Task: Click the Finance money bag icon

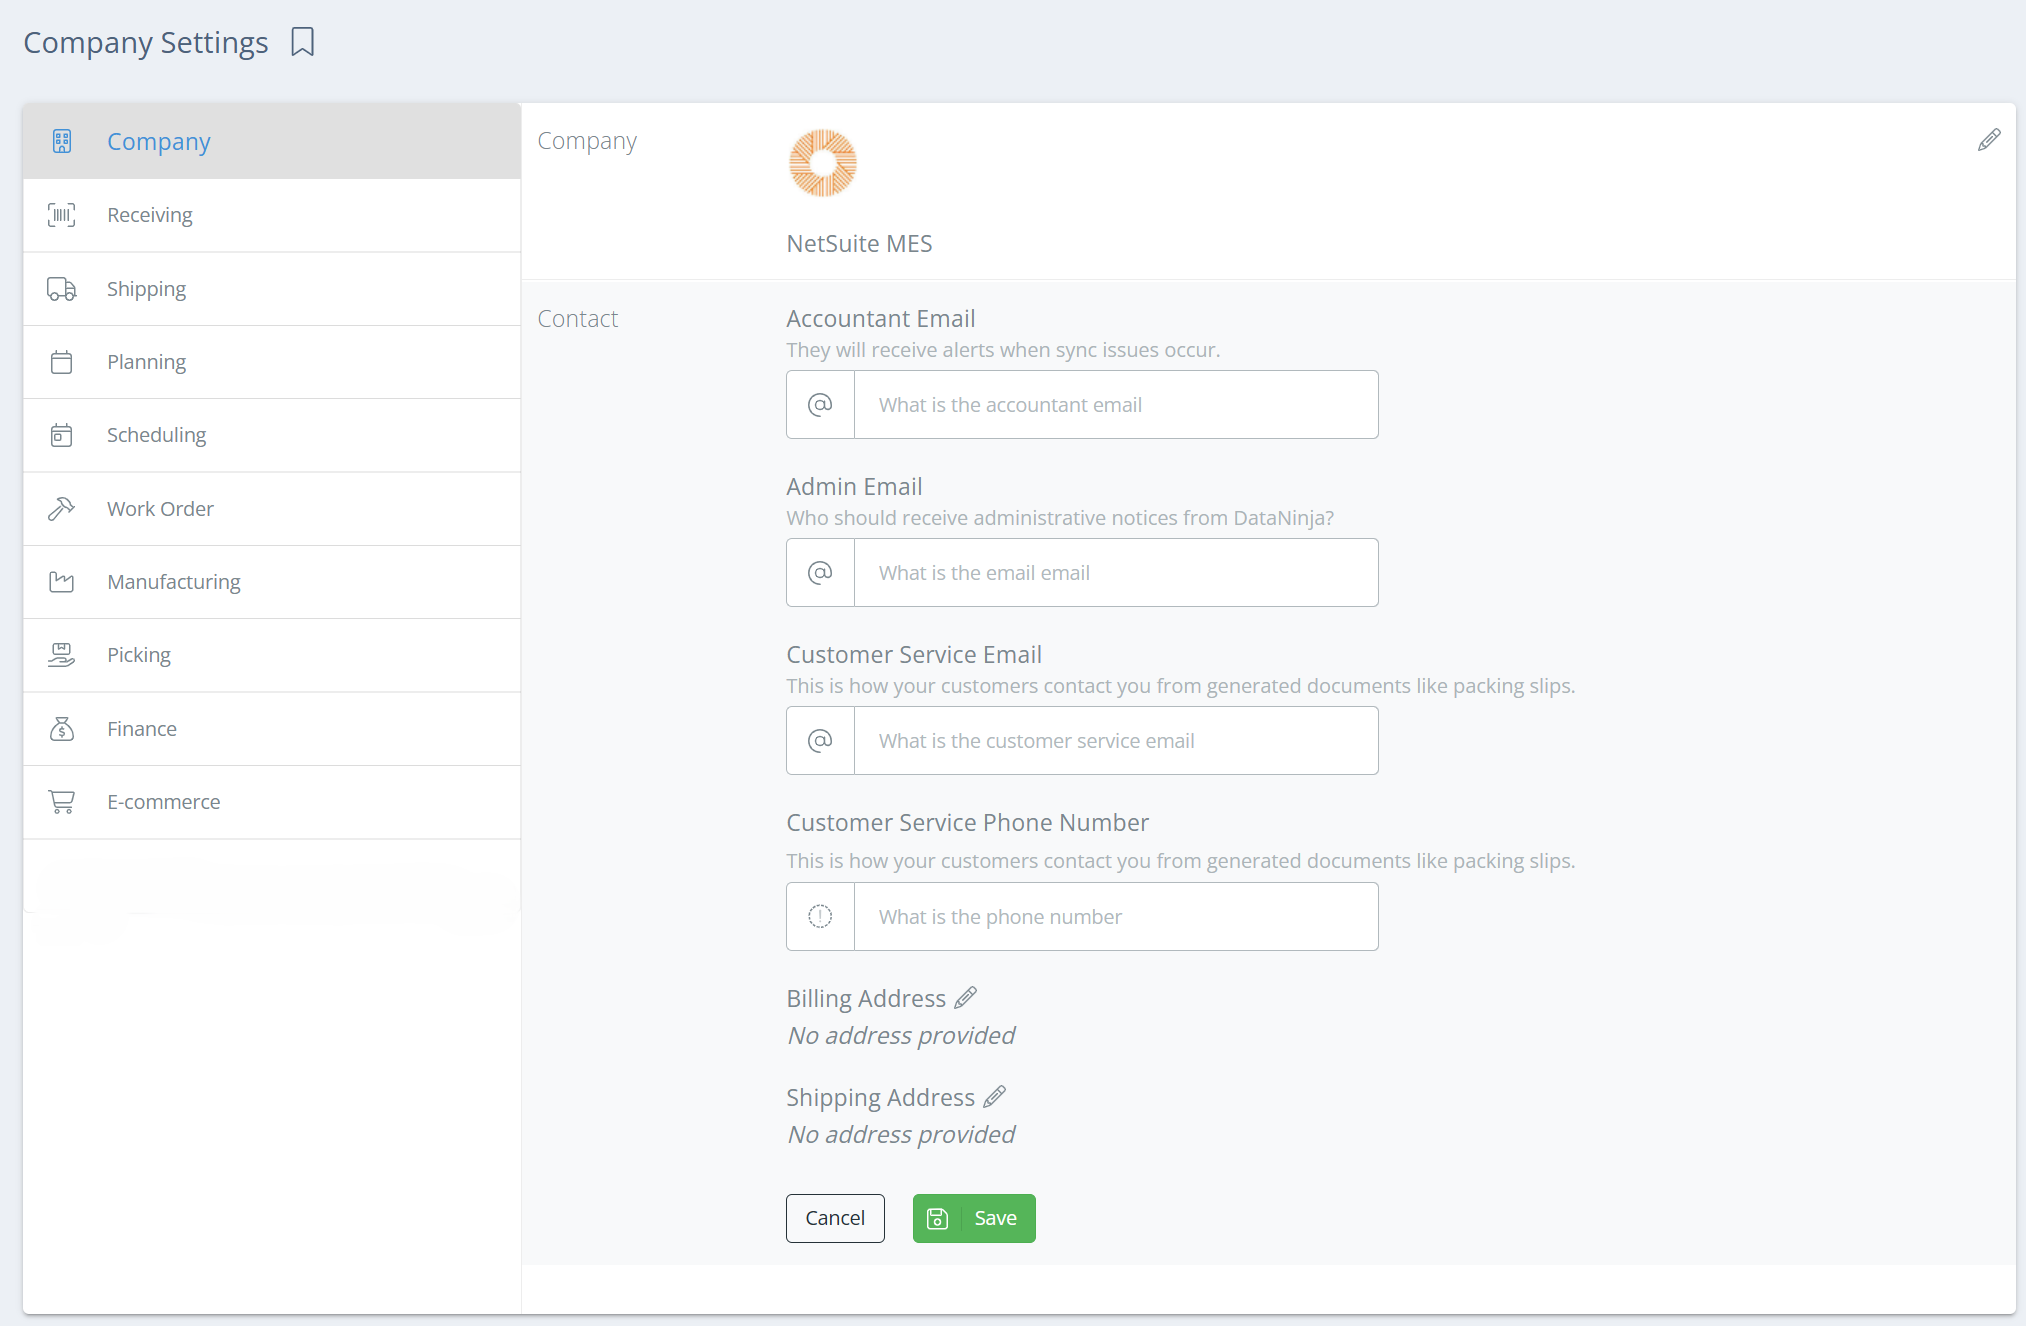Action: click(x=62, y=729)
